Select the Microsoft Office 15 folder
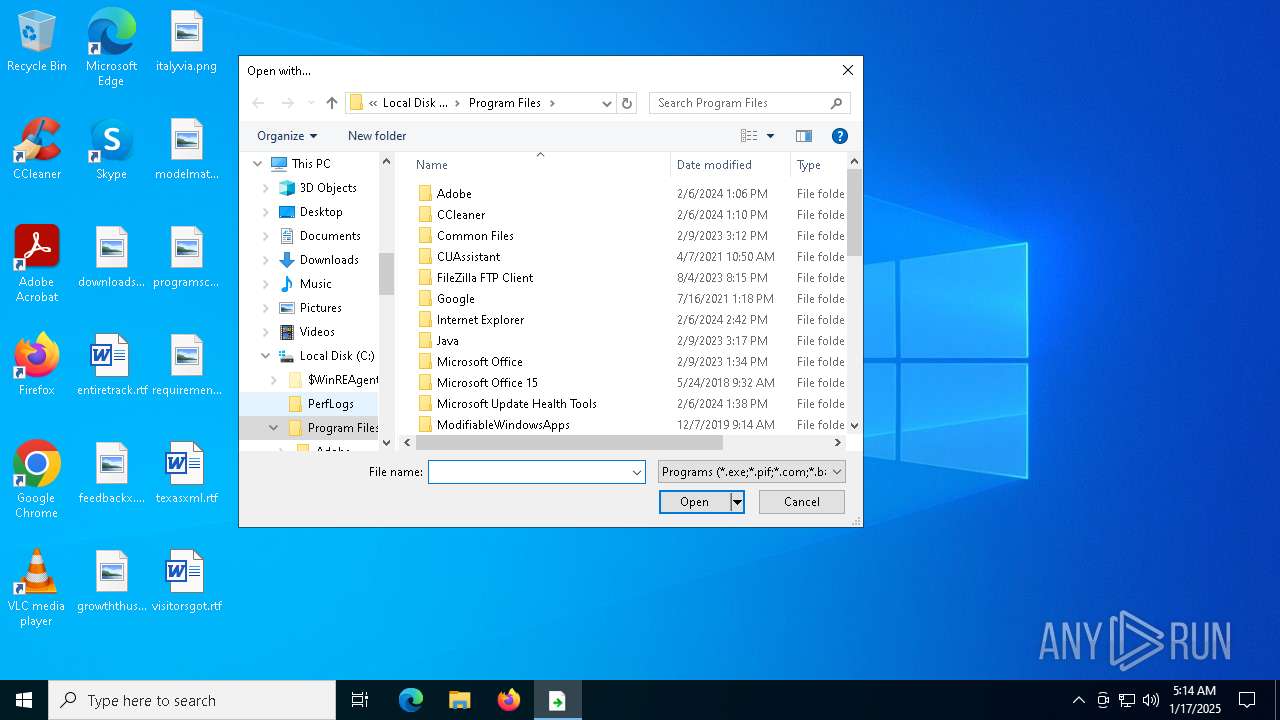This screenshot has width=1280, height=720. click(487, 383)
